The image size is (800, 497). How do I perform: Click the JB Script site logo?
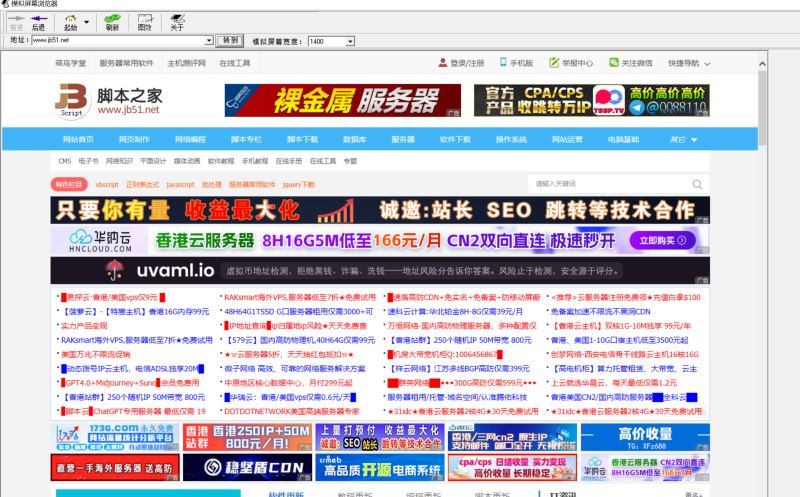click(71, 100)
